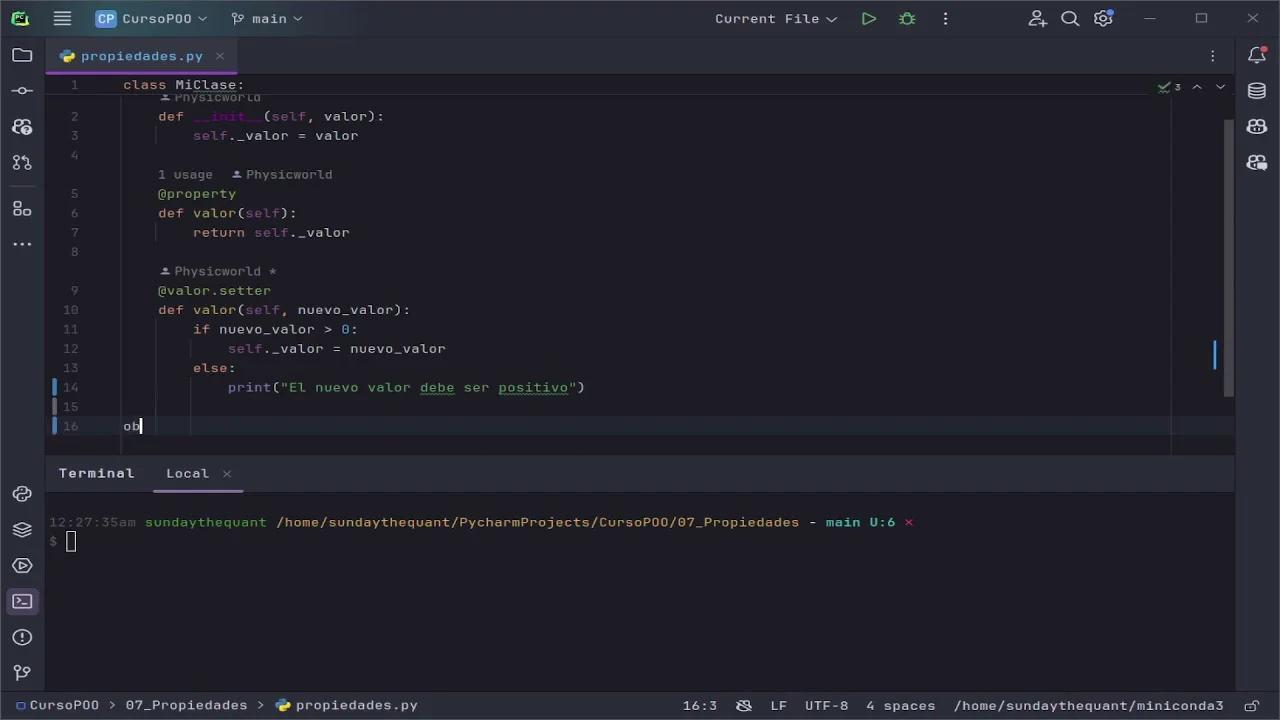
Task: Show the Structure tool window
Action: (22, 208)
